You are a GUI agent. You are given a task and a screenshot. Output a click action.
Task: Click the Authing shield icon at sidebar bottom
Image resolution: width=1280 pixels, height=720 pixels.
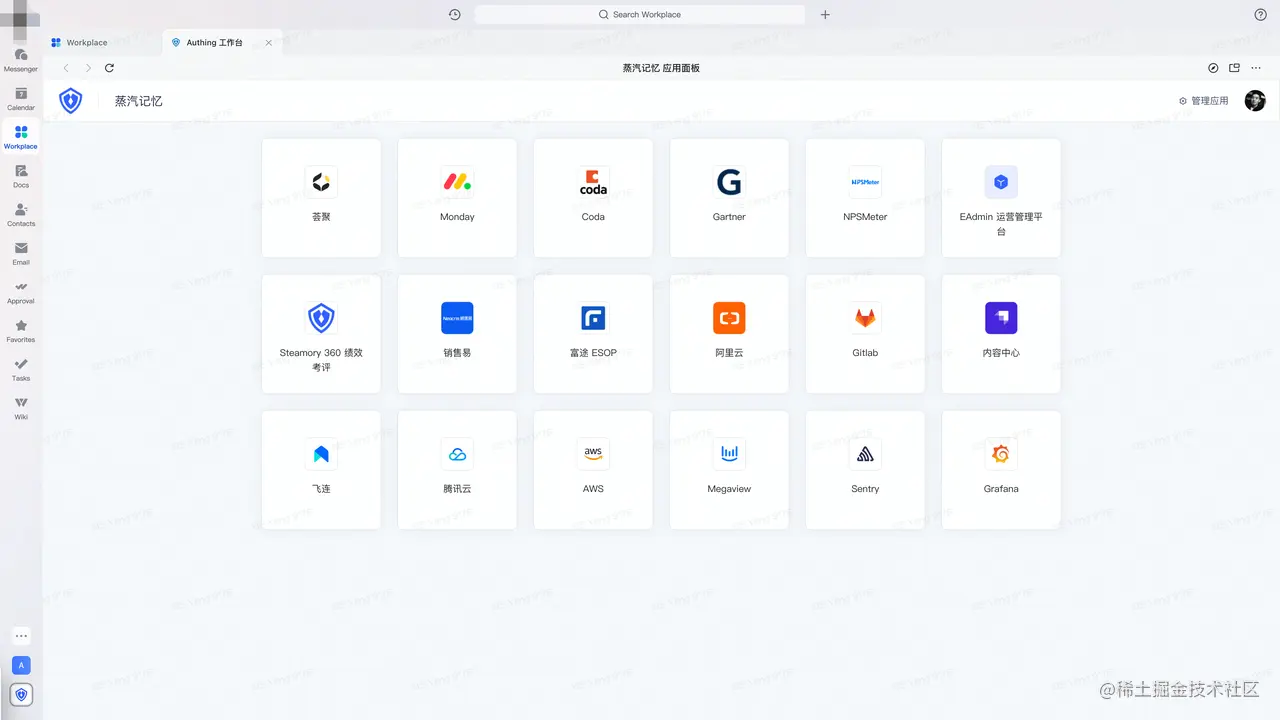(x=21, y=694)
